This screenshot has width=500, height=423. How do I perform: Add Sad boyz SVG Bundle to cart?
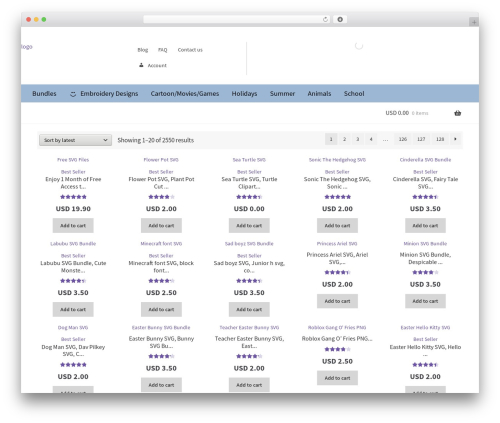point(249,309)
